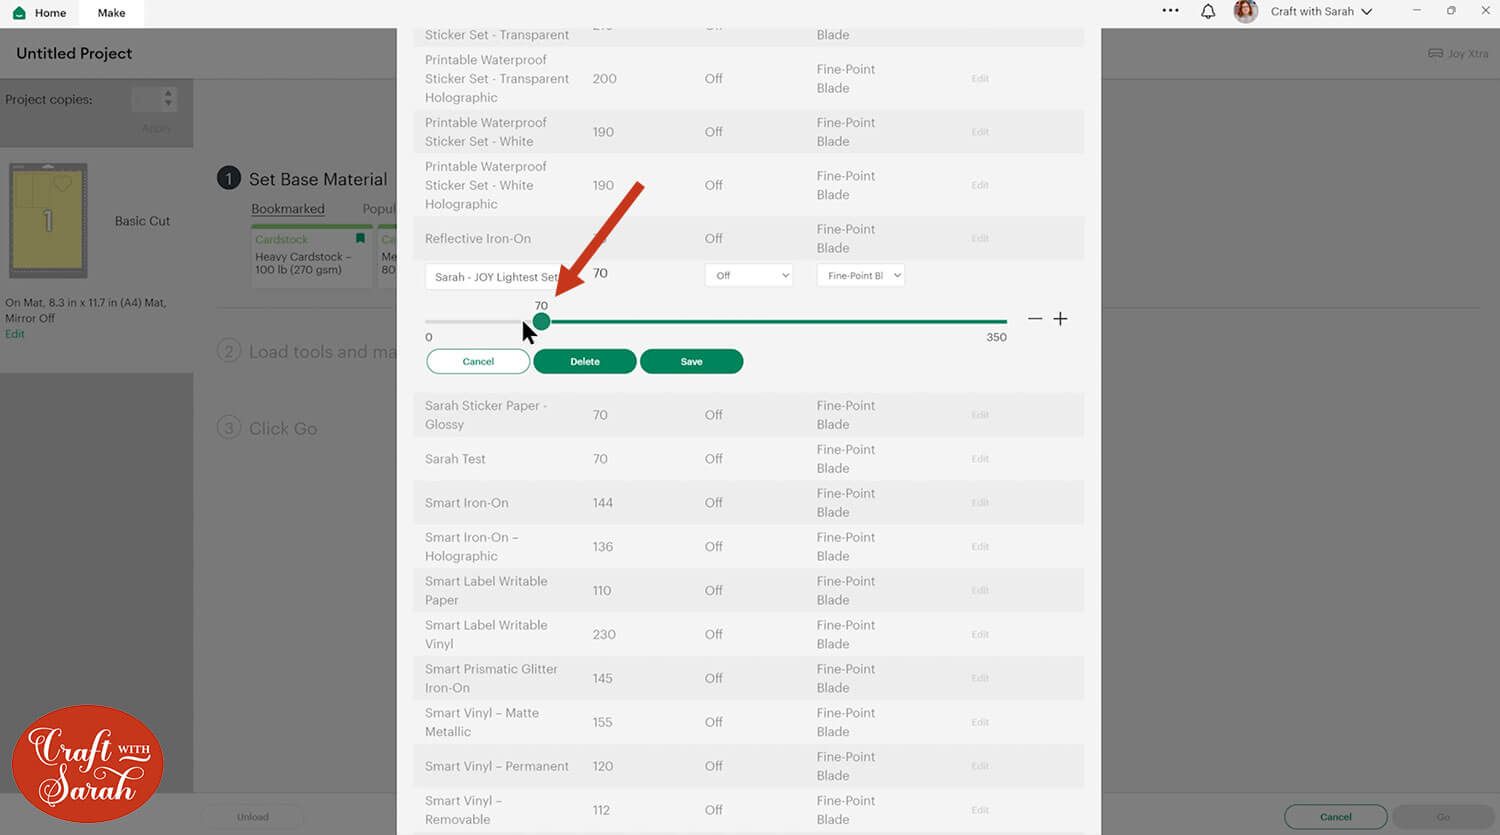Toggle the bookmark icon on Cardstock card
This screenshot has height=835, width=1500.
coord(360,239)
